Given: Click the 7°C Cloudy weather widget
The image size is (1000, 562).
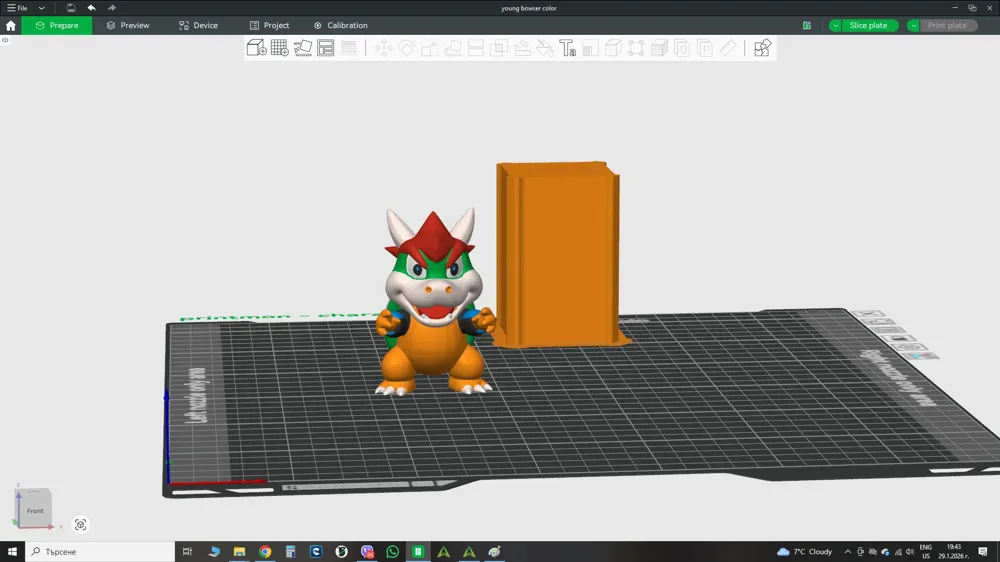Looking at the screenshot, I should (805, 552).
